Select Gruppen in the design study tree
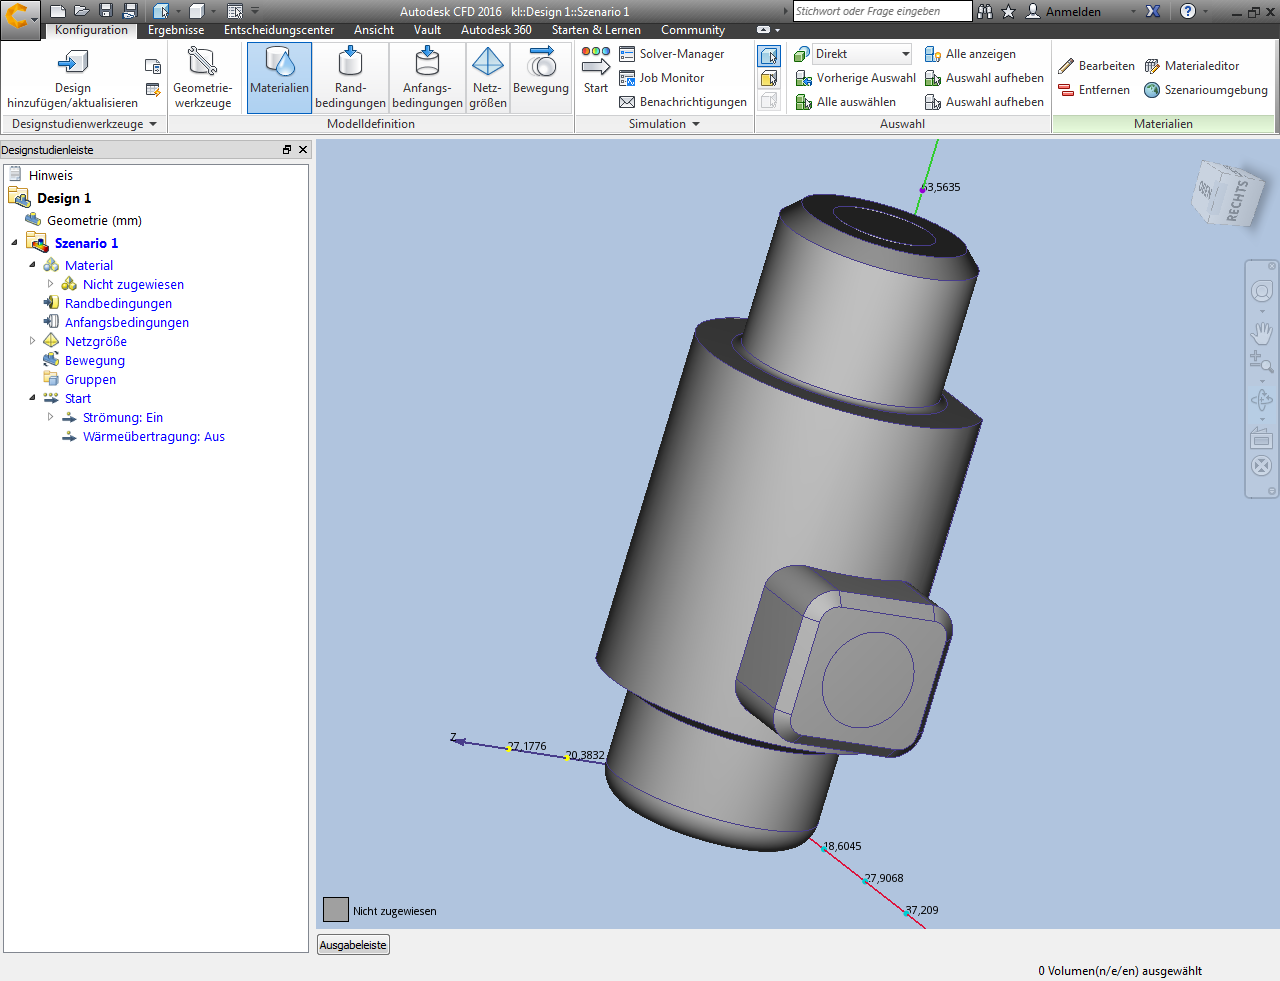Screen dimensions: 1280x981 click(x=90, y=379)
